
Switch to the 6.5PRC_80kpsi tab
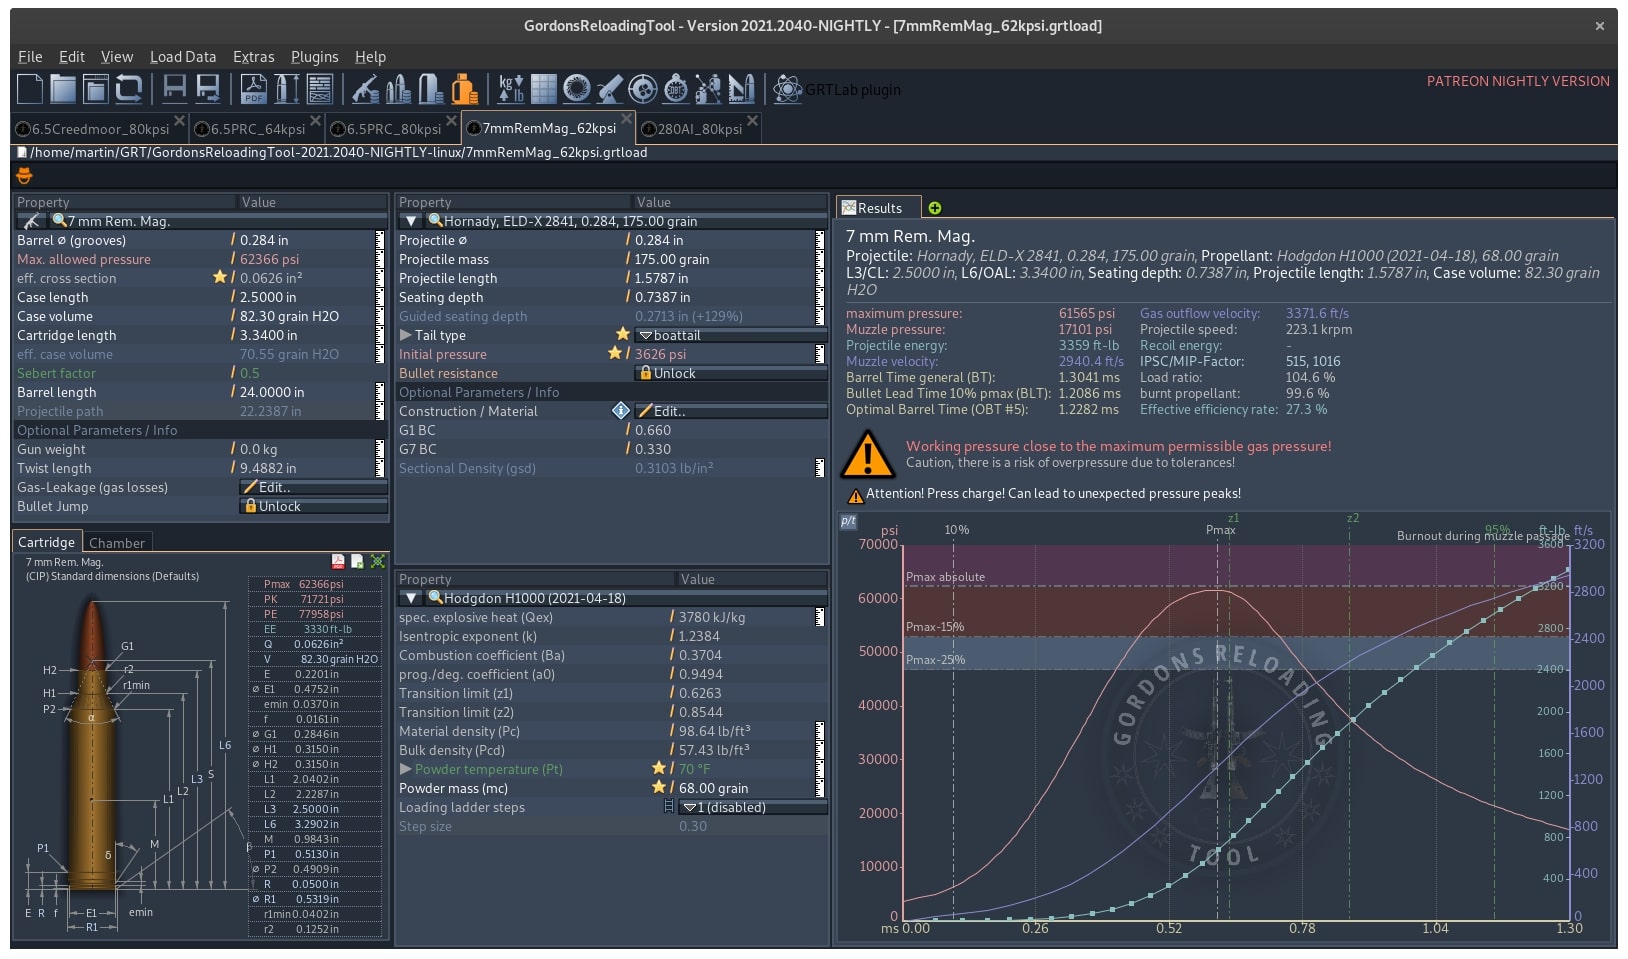pyautogui.click(x=393, y=128)
